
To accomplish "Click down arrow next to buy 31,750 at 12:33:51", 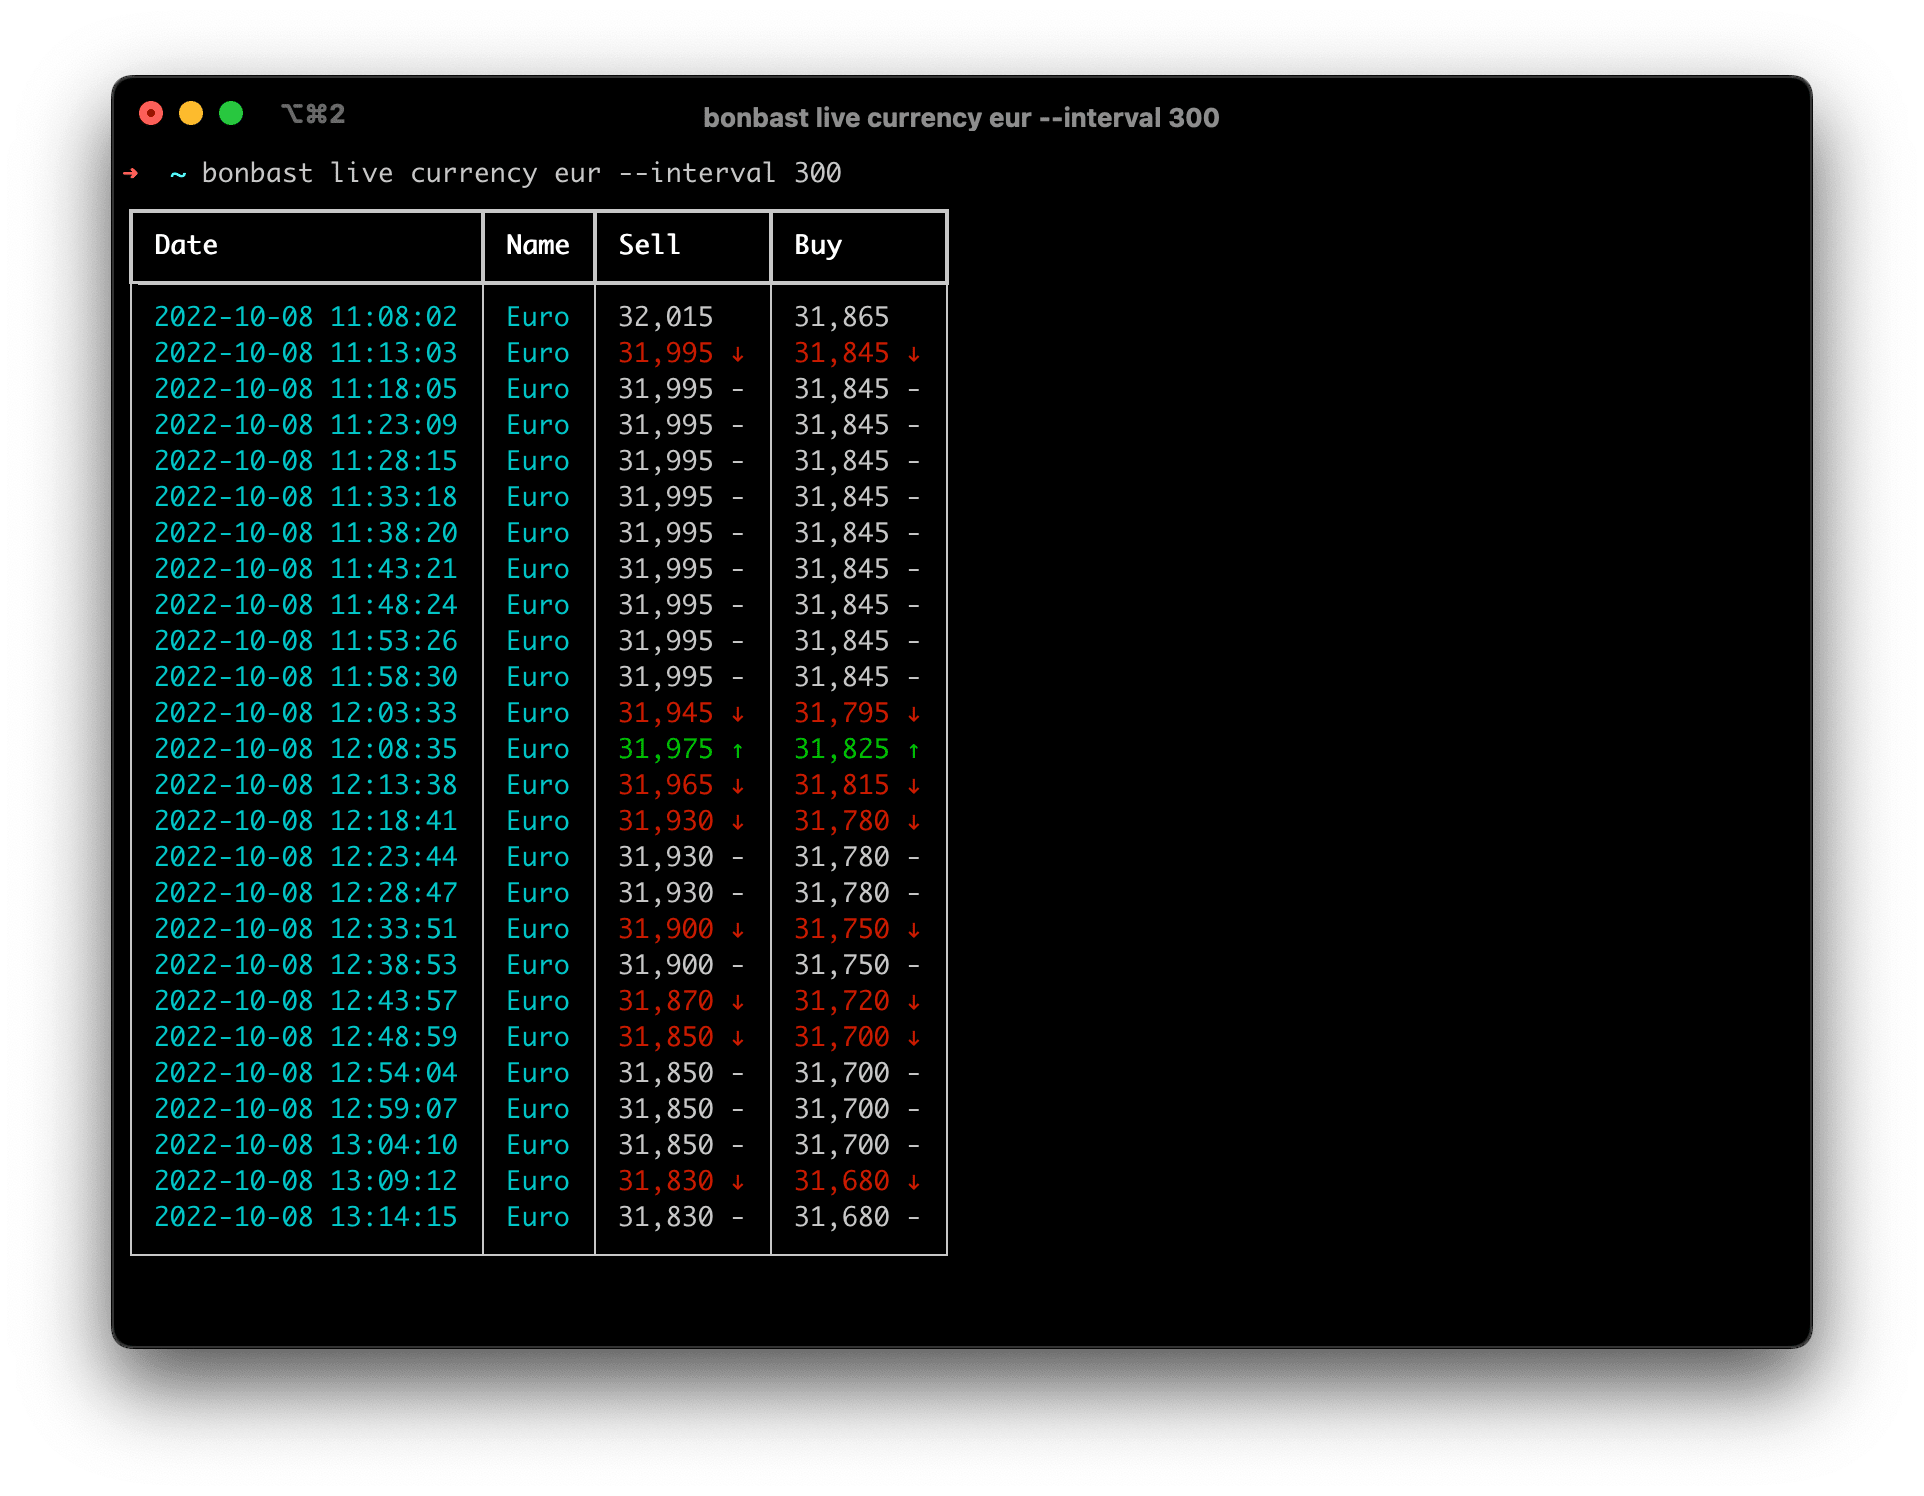I will [x=914, y=930].
